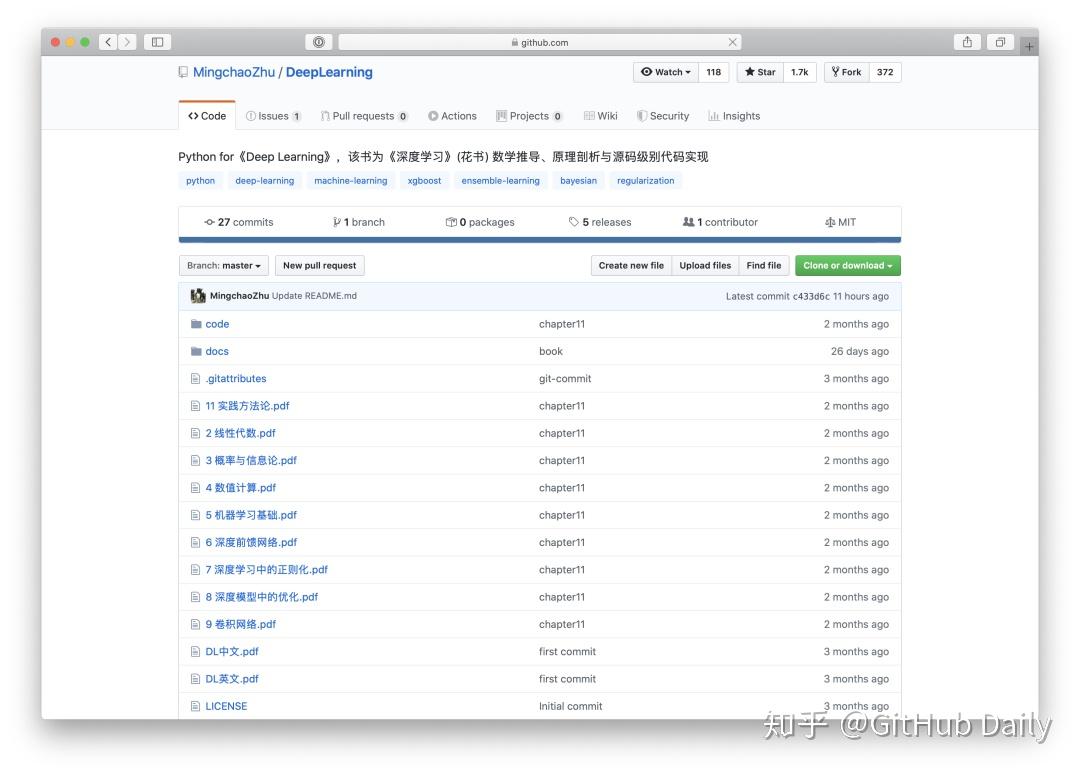Select the regularization topic tag
Viewport: 1080px width, 774px height.
645,180
